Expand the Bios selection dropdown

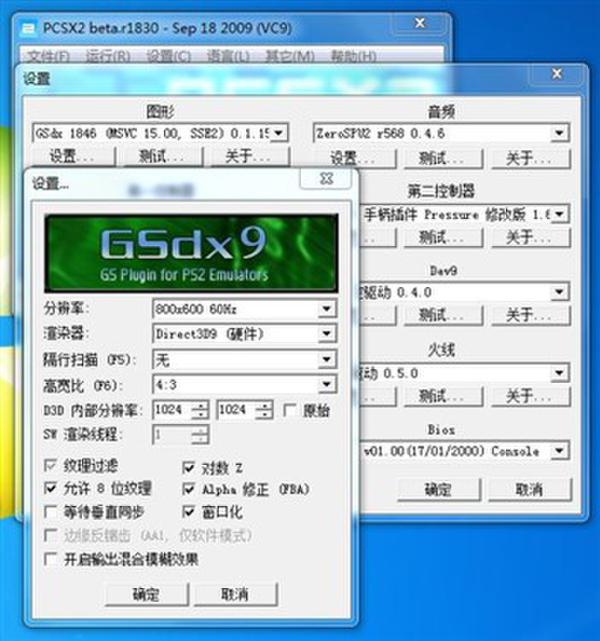coord(559,450)
